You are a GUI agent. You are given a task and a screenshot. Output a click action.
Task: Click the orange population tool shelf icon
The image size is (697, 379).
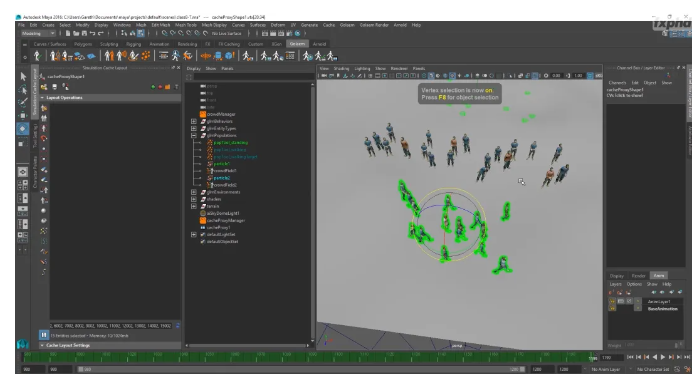click(x=145, y=56)
